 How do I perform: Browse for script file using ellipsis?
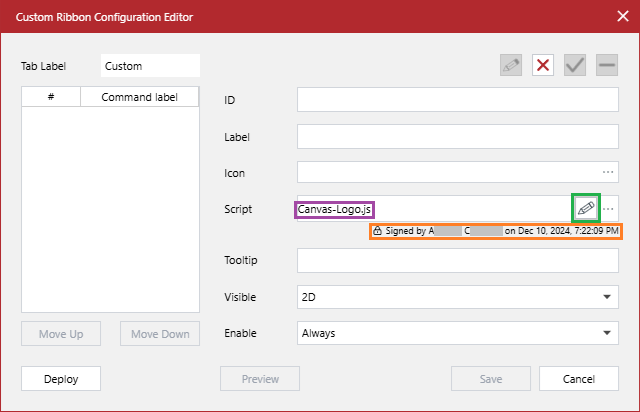[609, 208]
